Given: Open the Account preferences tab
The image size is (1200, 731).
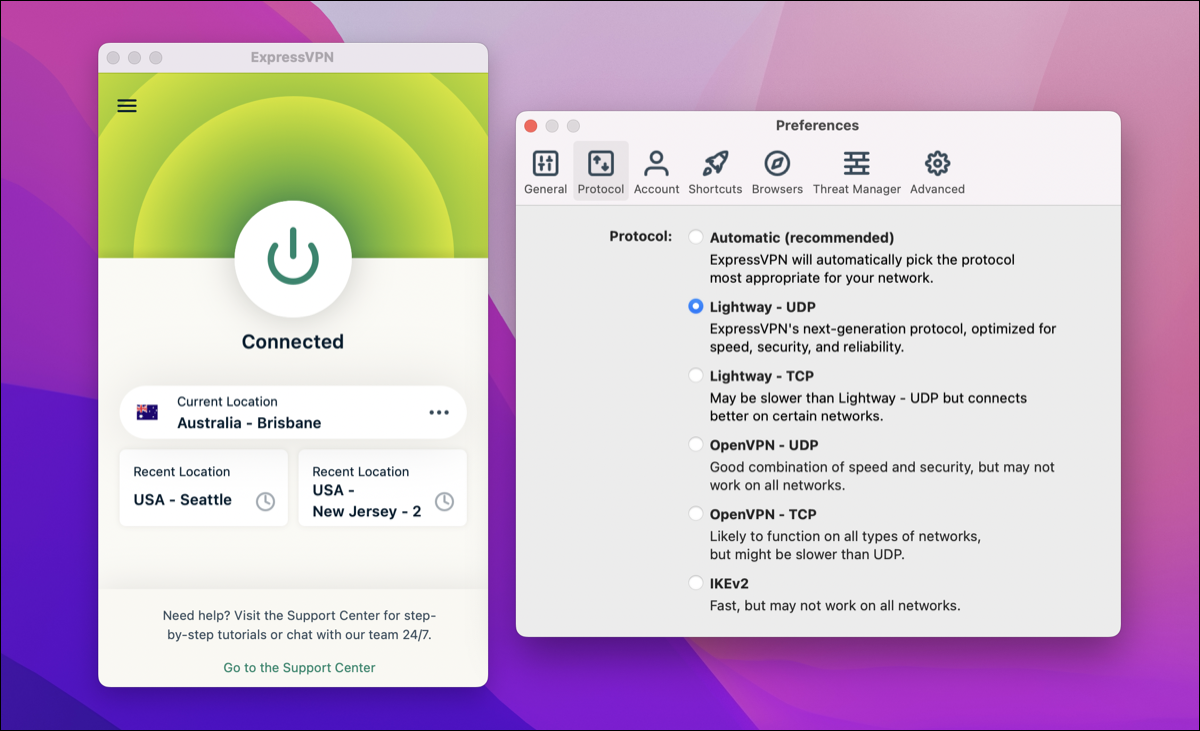Looking at the screenshot, I should pyautogui.click(x=656, y=172).
